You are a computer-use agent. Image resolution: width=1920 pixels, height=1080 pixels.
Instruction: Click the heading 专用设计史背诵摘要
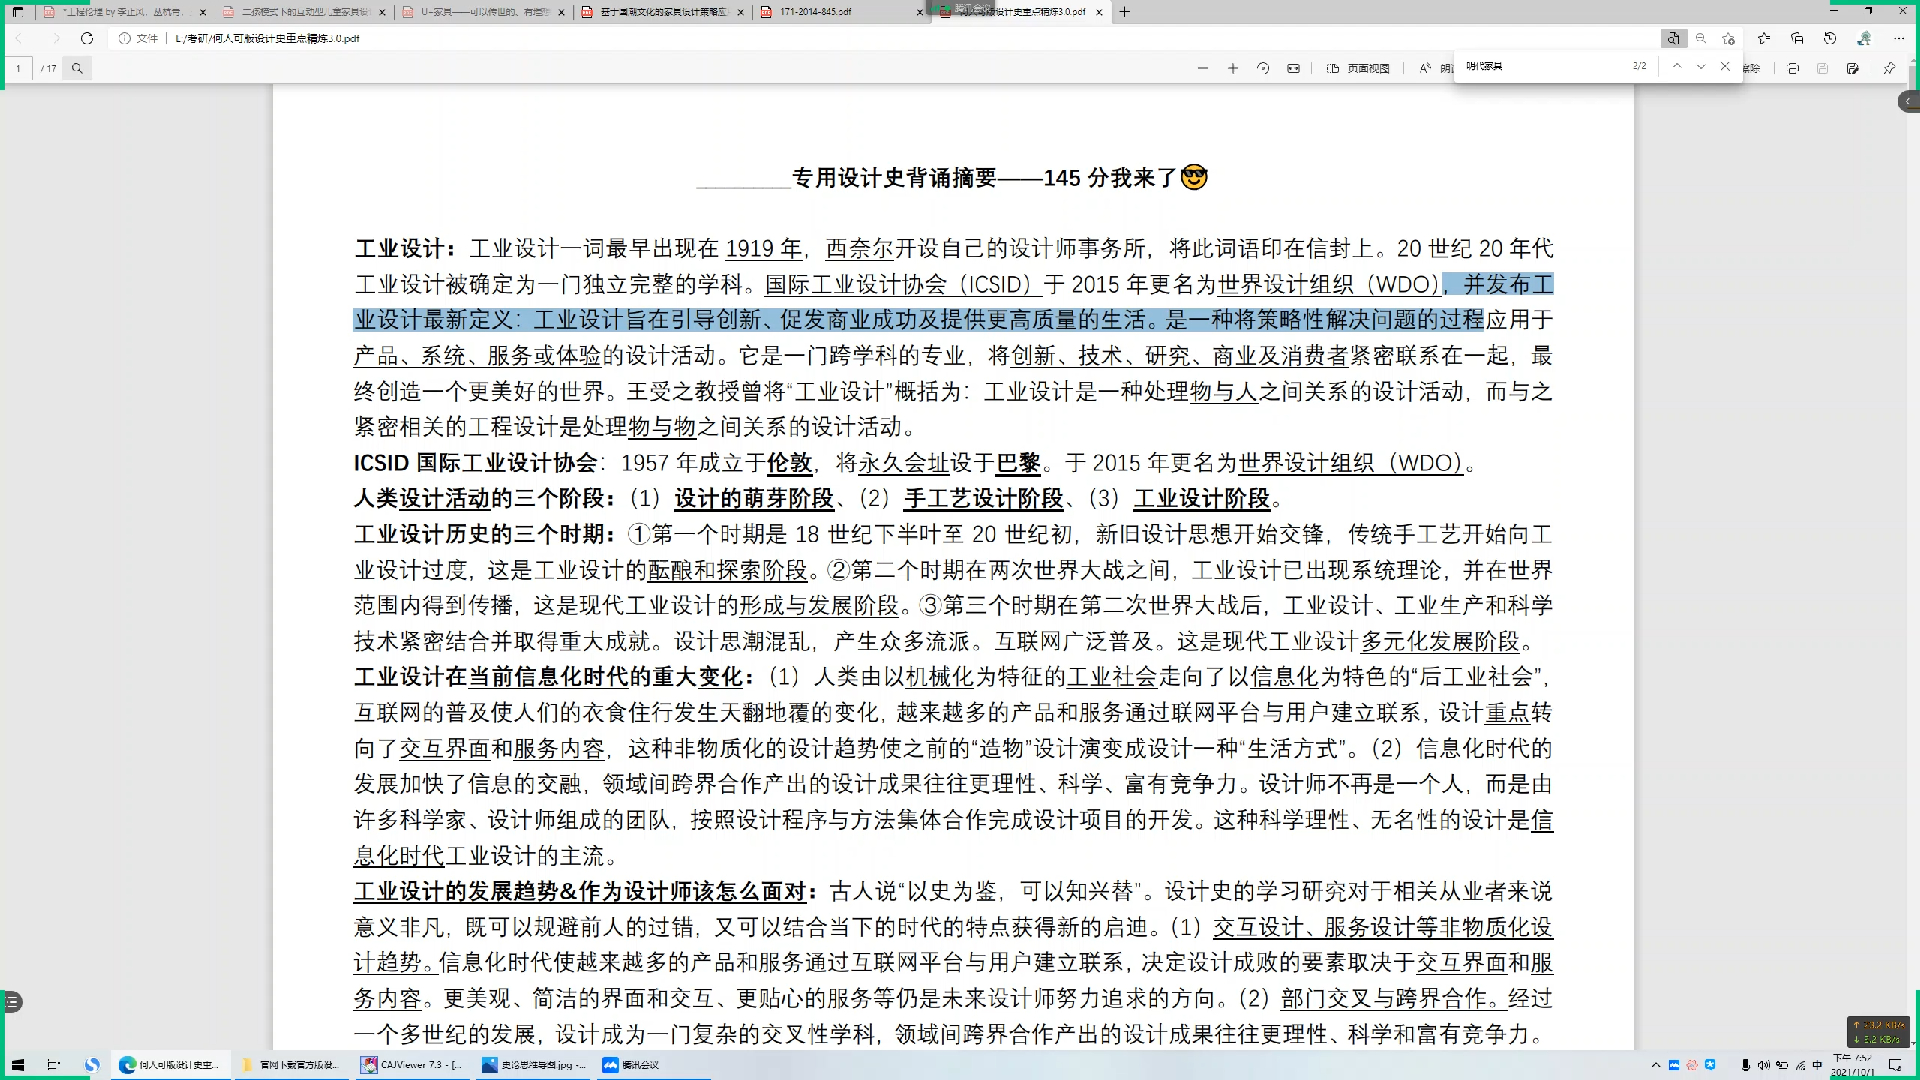click(894, 178)
